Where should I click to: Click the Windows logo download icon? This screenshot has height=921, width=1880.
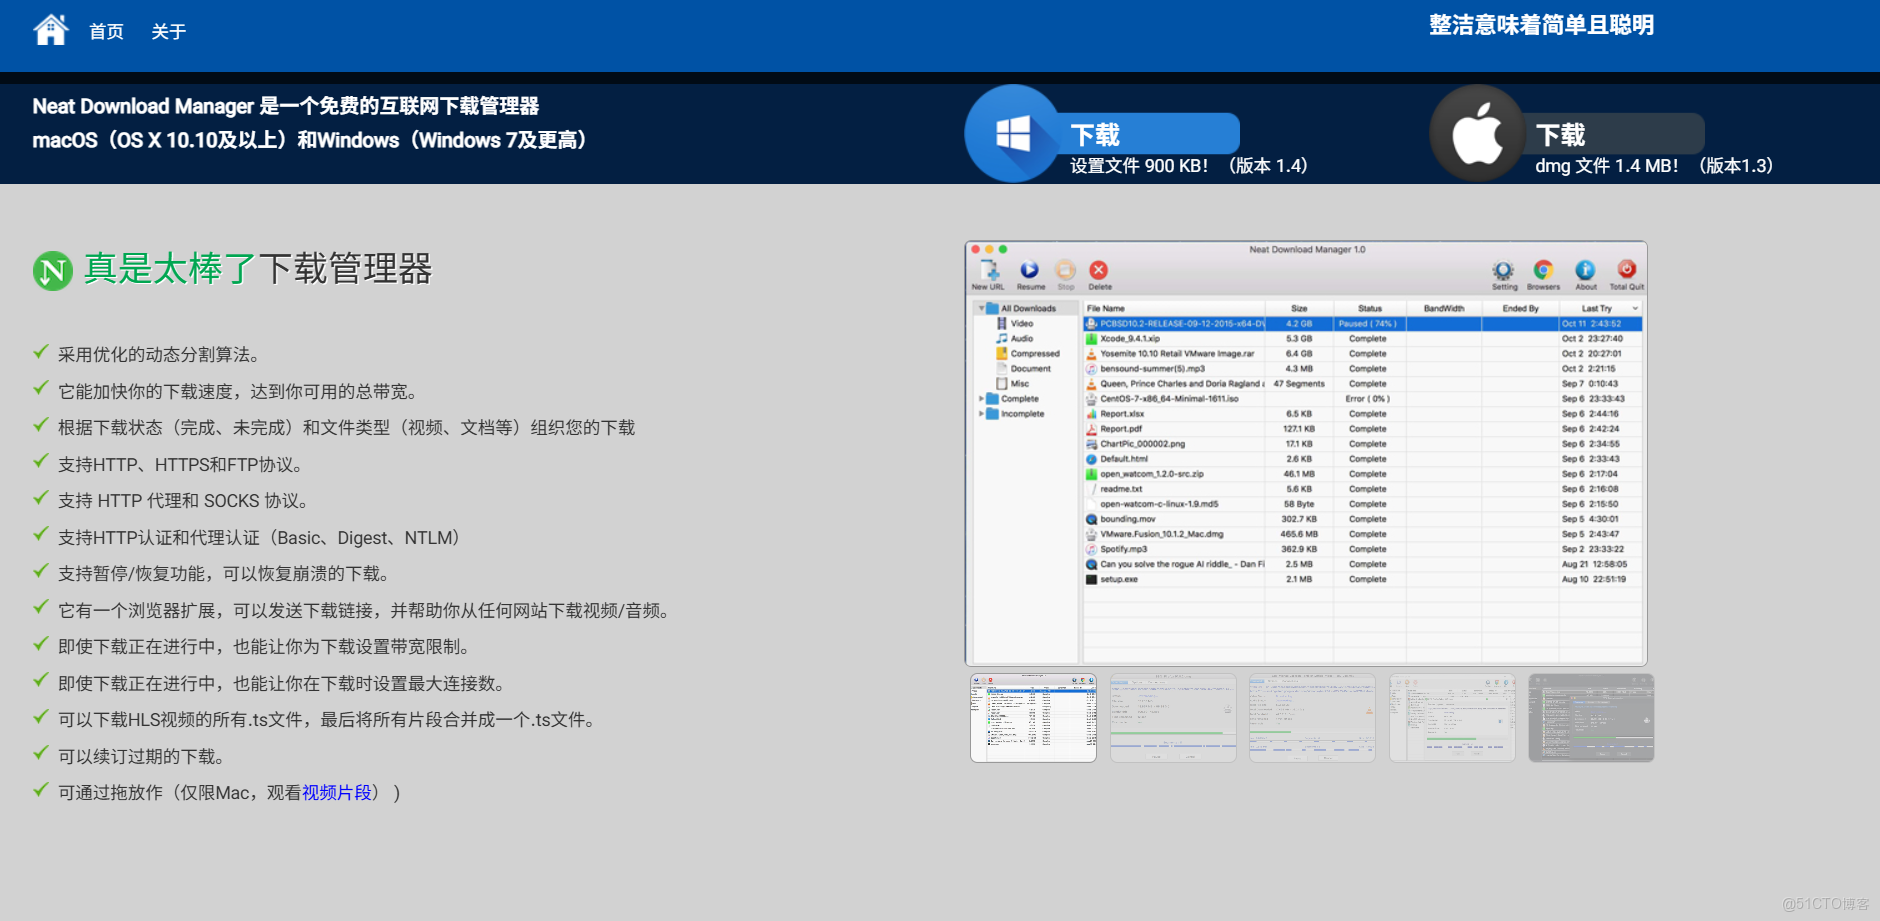[1013, 133]
